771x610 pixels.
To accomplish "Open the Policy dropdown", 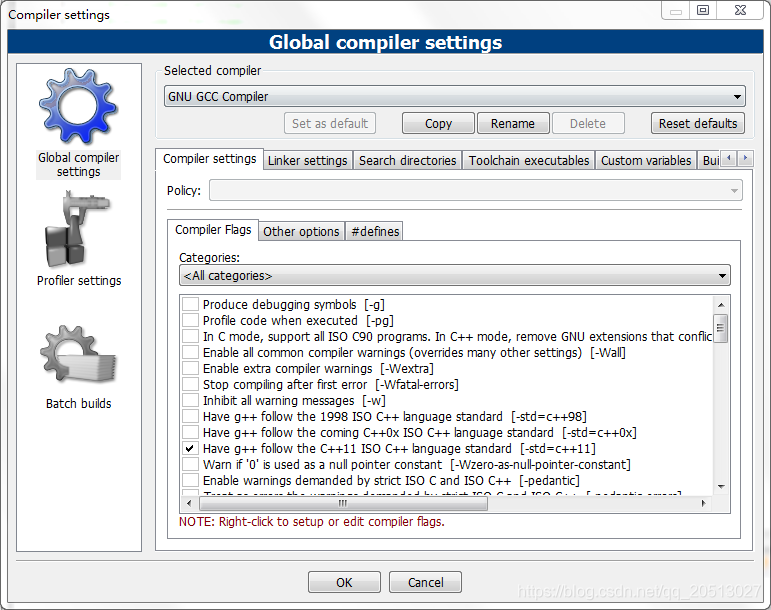I will [475, 190].
